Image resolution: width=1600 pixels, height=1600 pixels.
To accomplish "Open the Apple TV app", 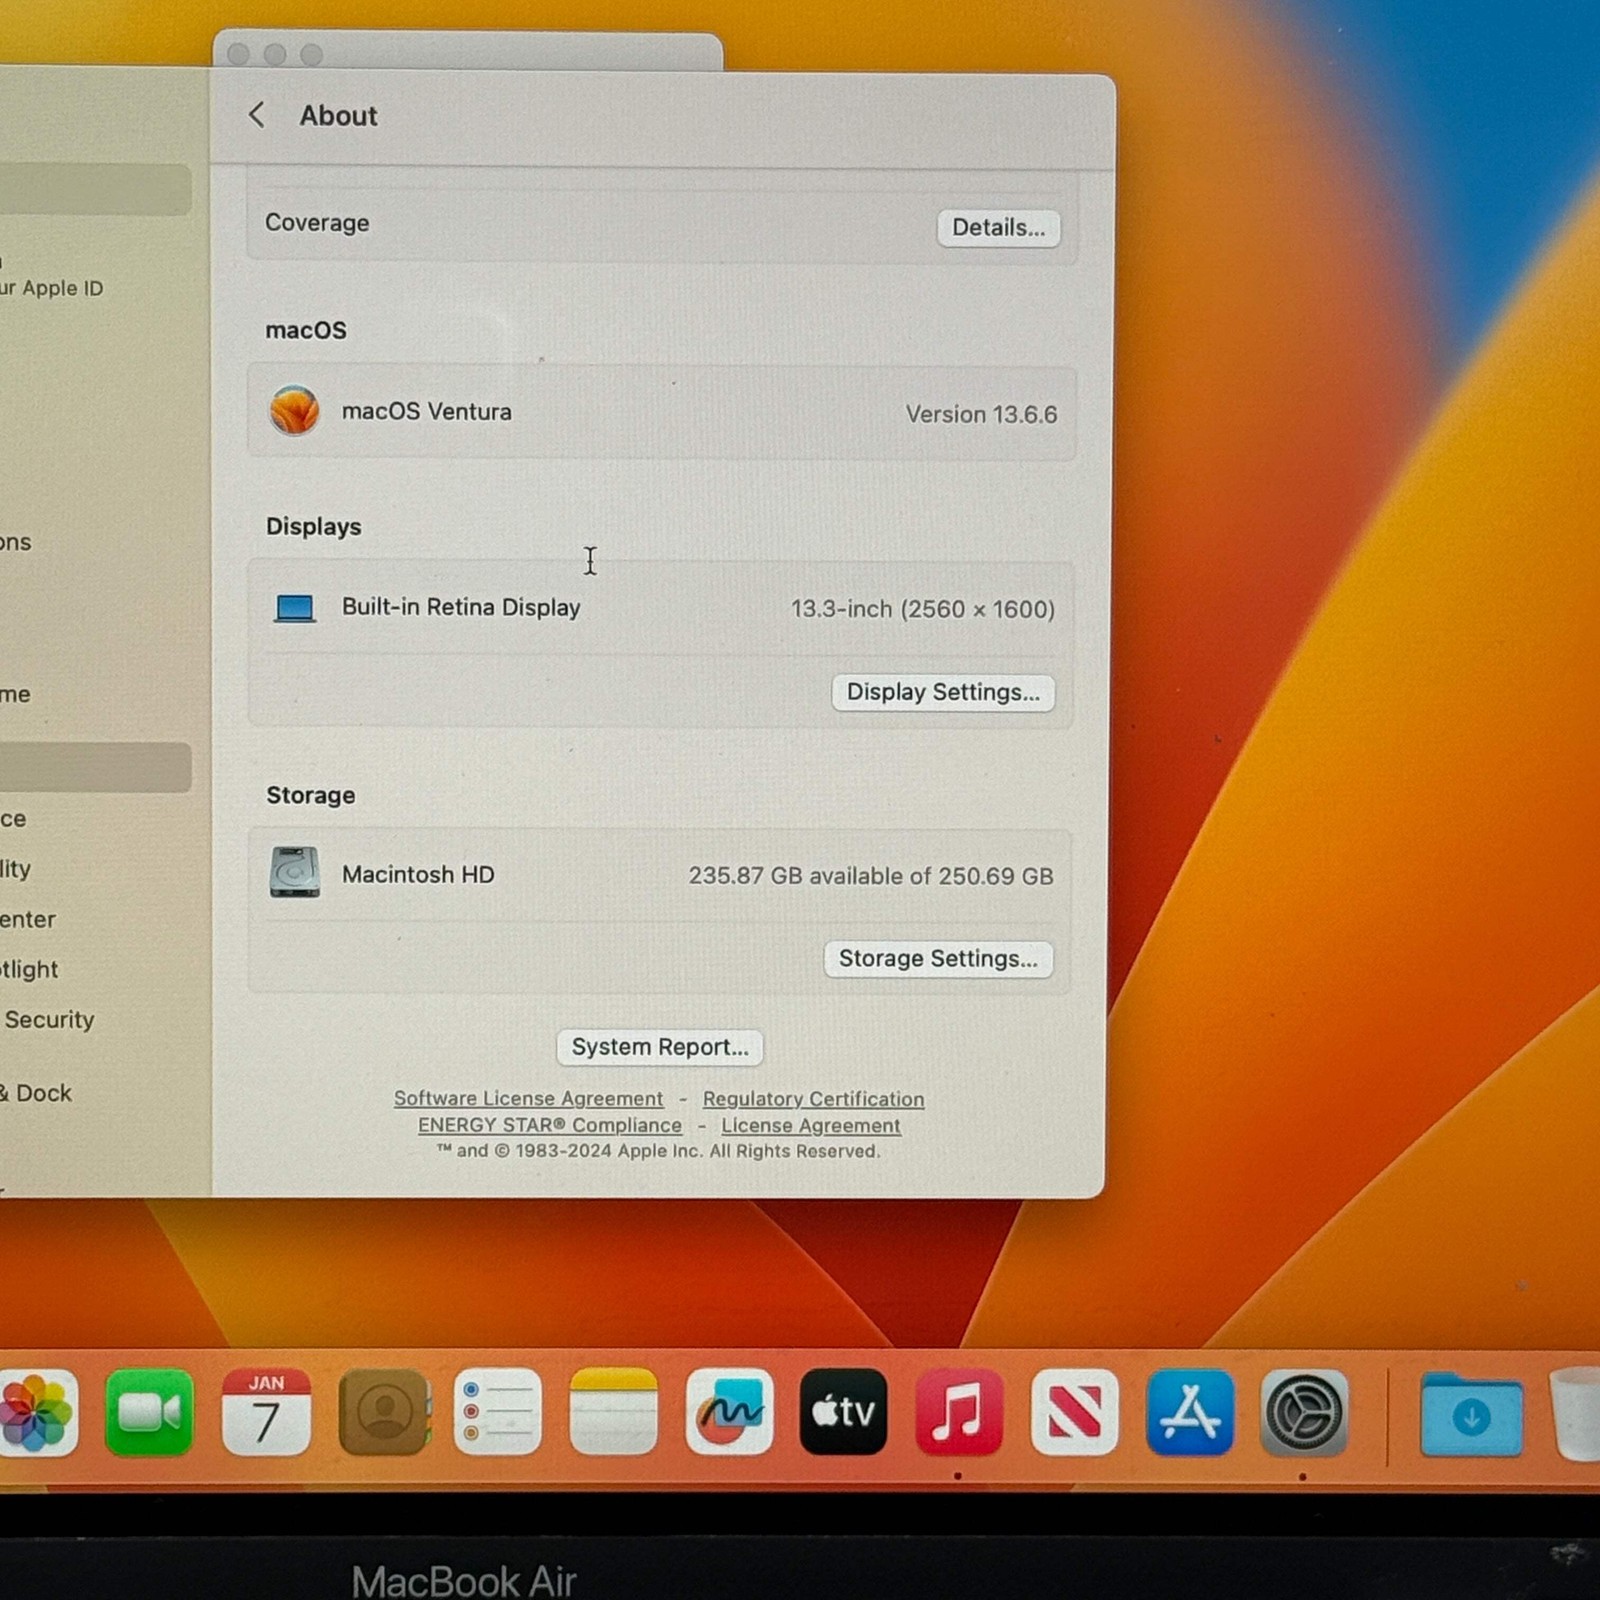I will click(843, 1412).
